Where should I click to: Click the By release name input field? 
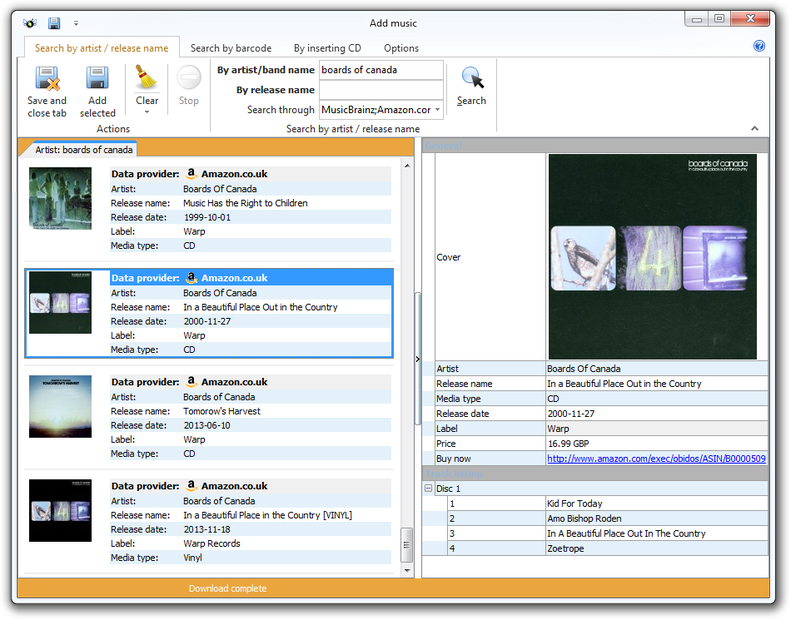coord(380,90)
